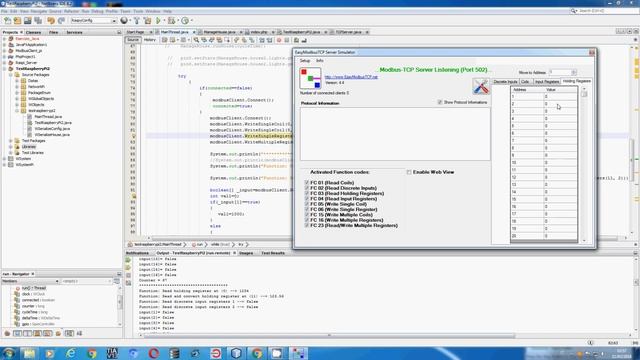This screenshot has height=360, width=640.
Task: Click Profile Project clock icon
Action: click(185, 20)
